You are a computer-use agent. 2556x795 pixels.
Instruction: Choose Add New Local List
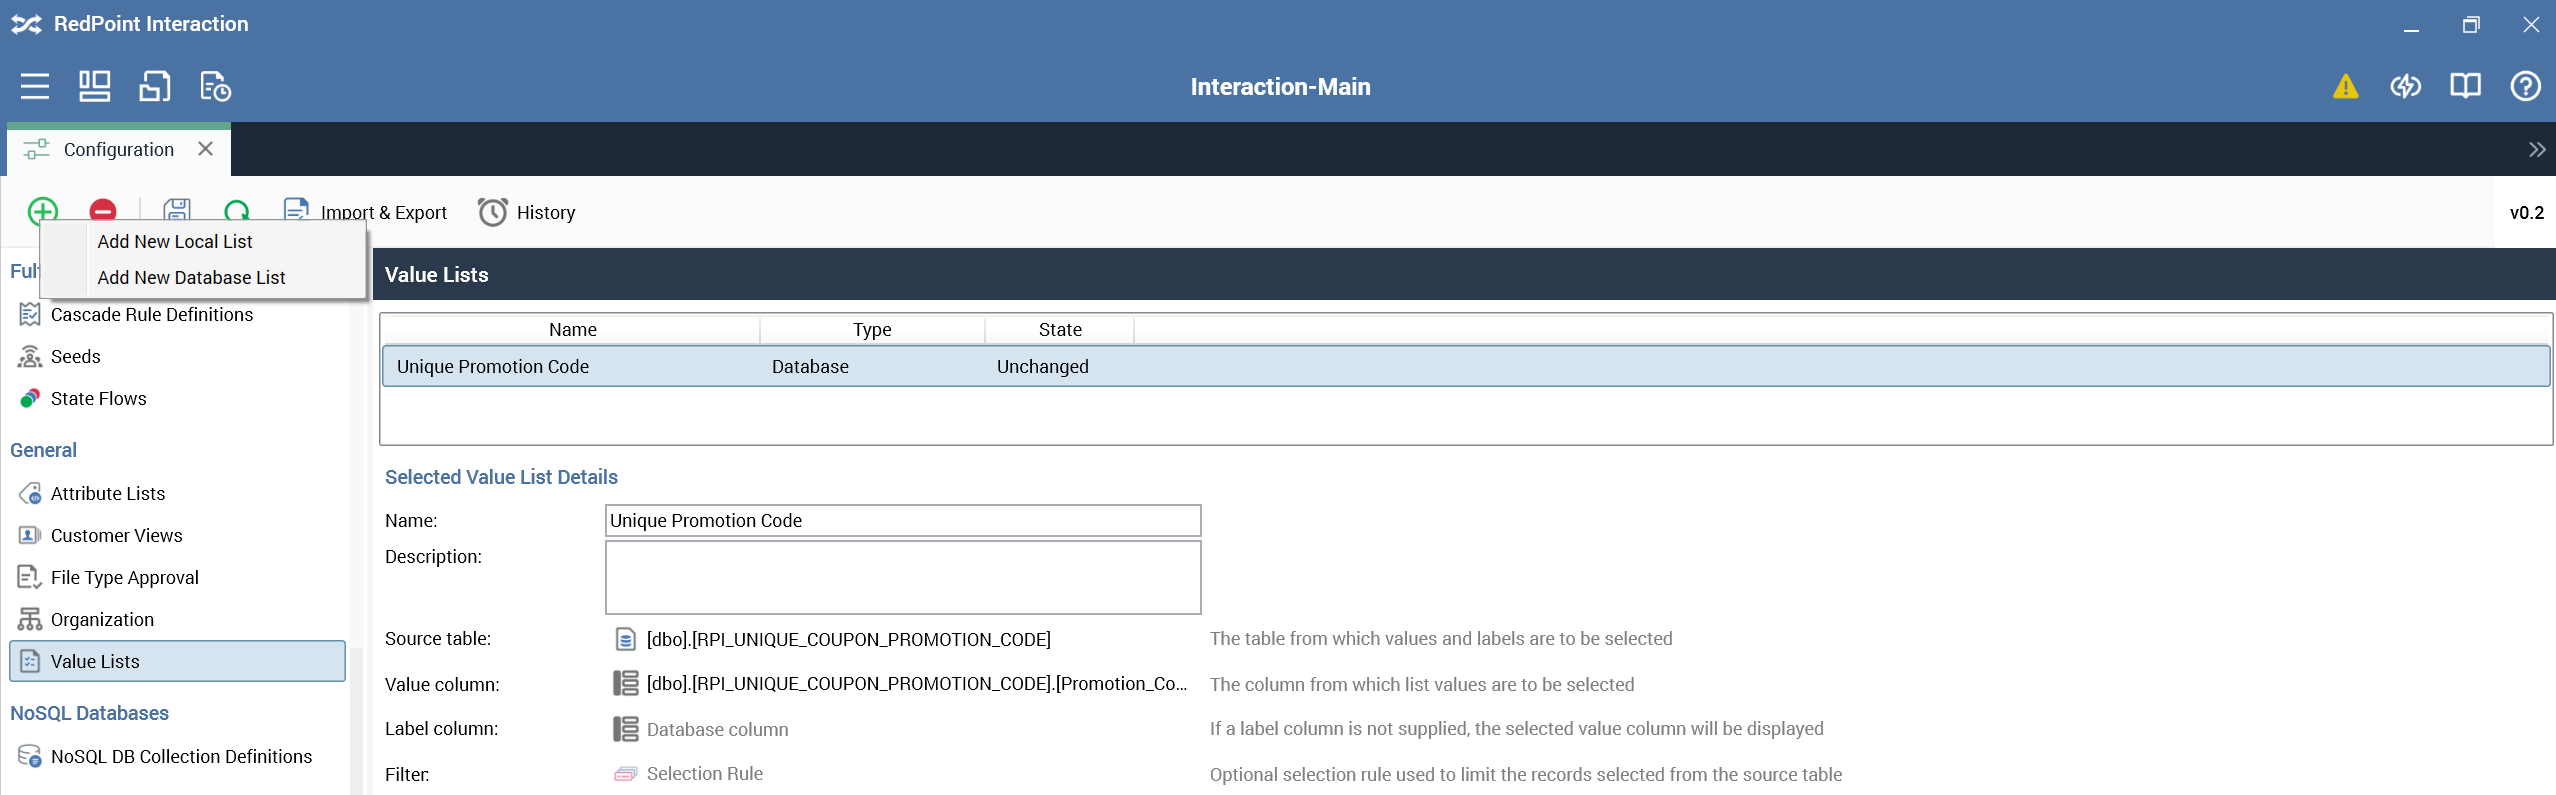pyautogui.click(x=175, y=242)
